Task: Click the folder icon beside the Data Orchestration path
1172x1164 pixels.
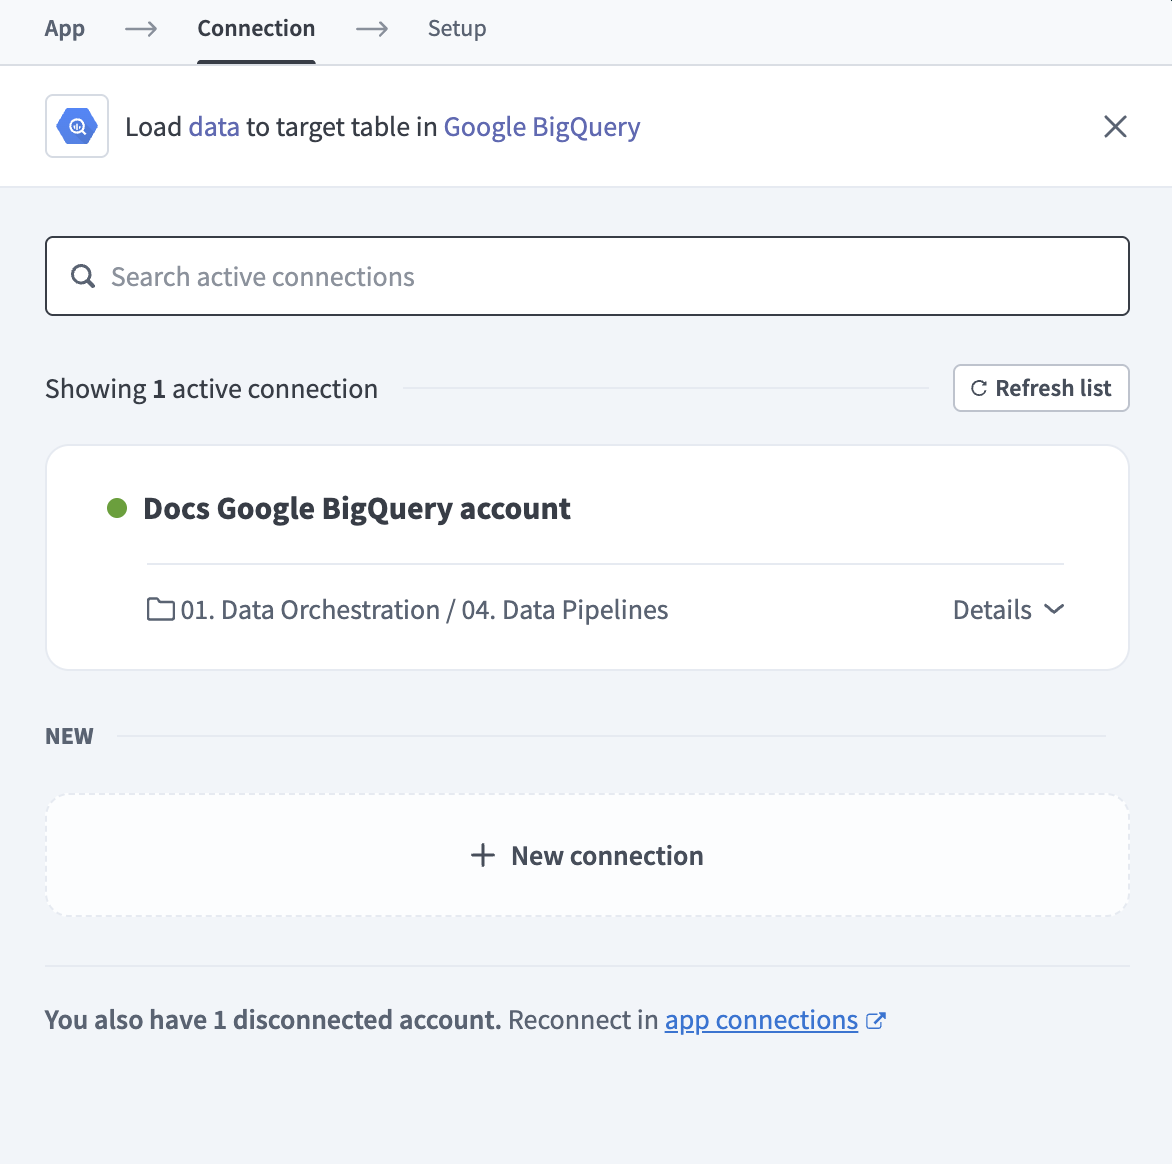Action: pos(161,609)
